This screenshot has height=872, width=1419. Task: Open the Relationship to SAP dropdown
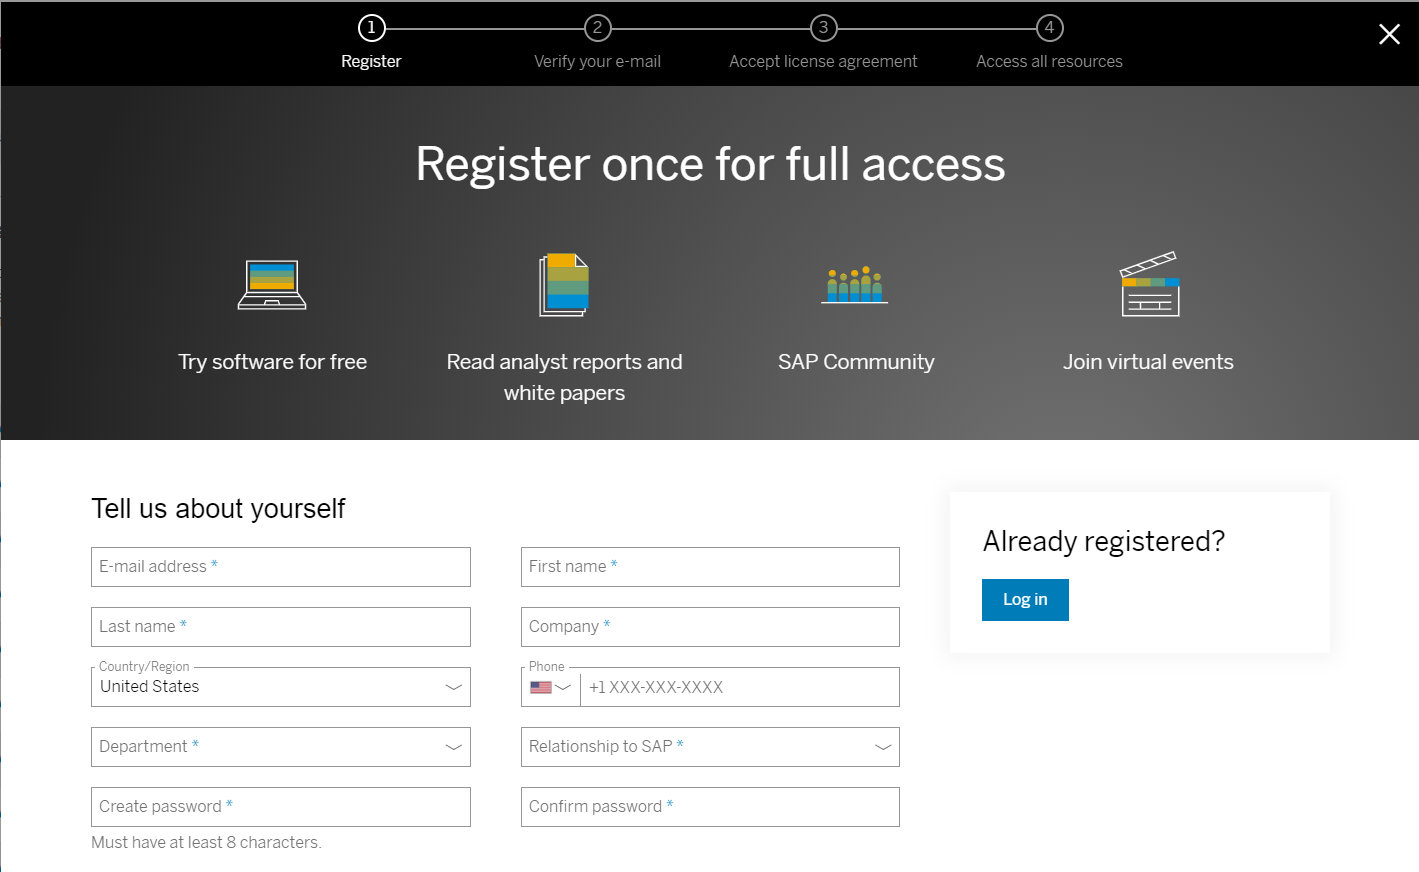coord(710,747)
